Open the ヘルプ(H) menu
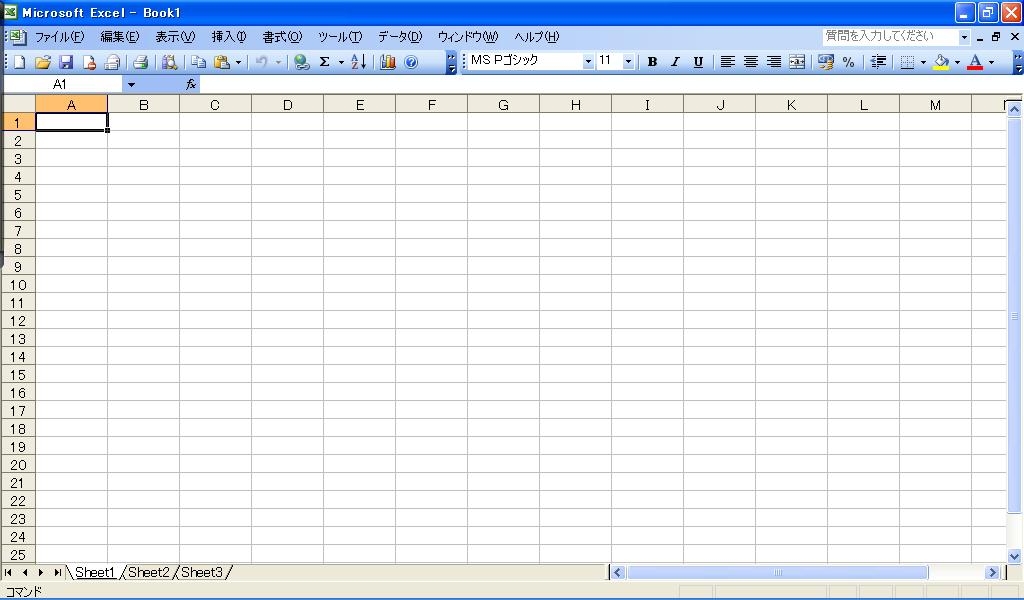Screen dimensions: 1024x600 pos(537,37)
